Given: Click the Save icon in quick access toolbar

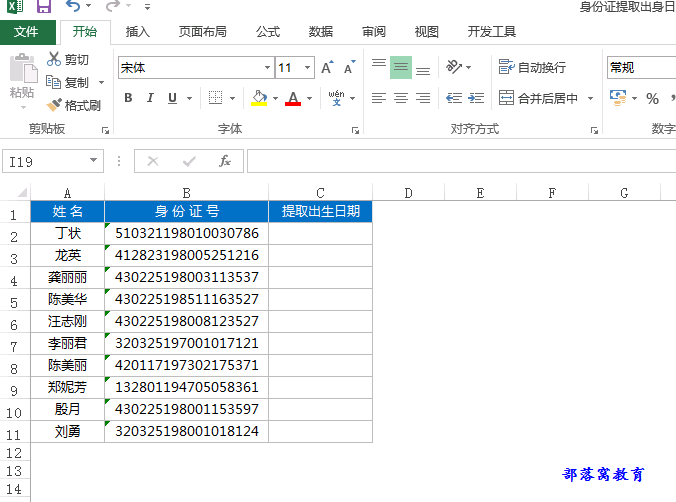Looking at the screenshot, I should pyautogui.click(x=44, y=7).
